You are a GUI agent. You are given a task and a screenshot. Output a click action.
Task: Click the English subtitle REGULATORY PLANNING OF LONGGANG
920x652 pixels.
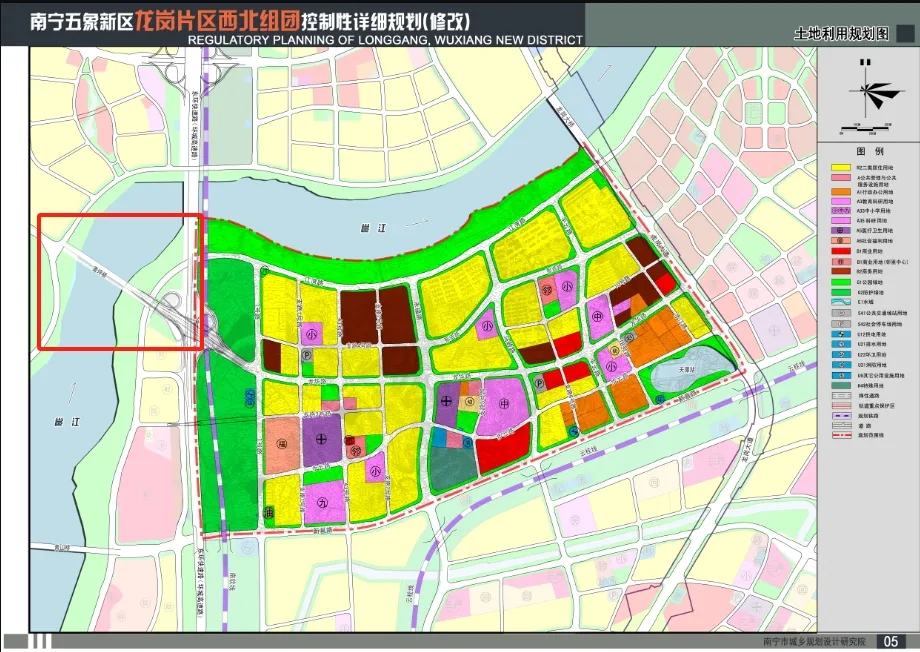click(385, 40)
